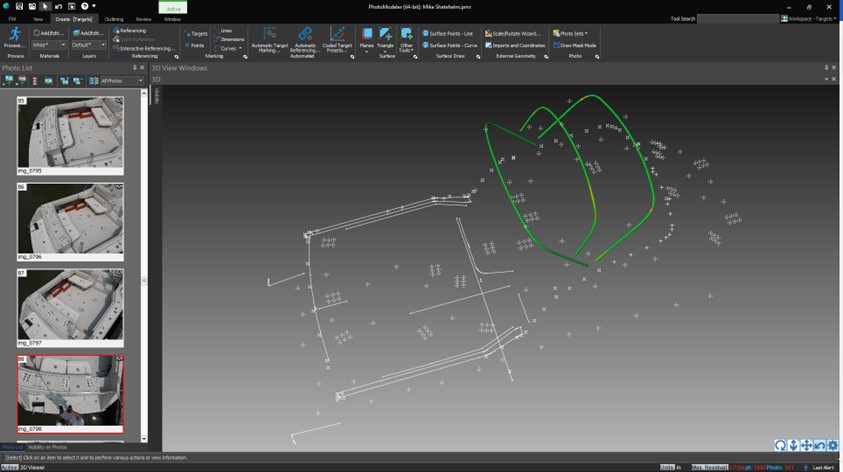This screenshot has width=843, height=472.
Task: Click the Process running-man icon
Action: (14, 35)
